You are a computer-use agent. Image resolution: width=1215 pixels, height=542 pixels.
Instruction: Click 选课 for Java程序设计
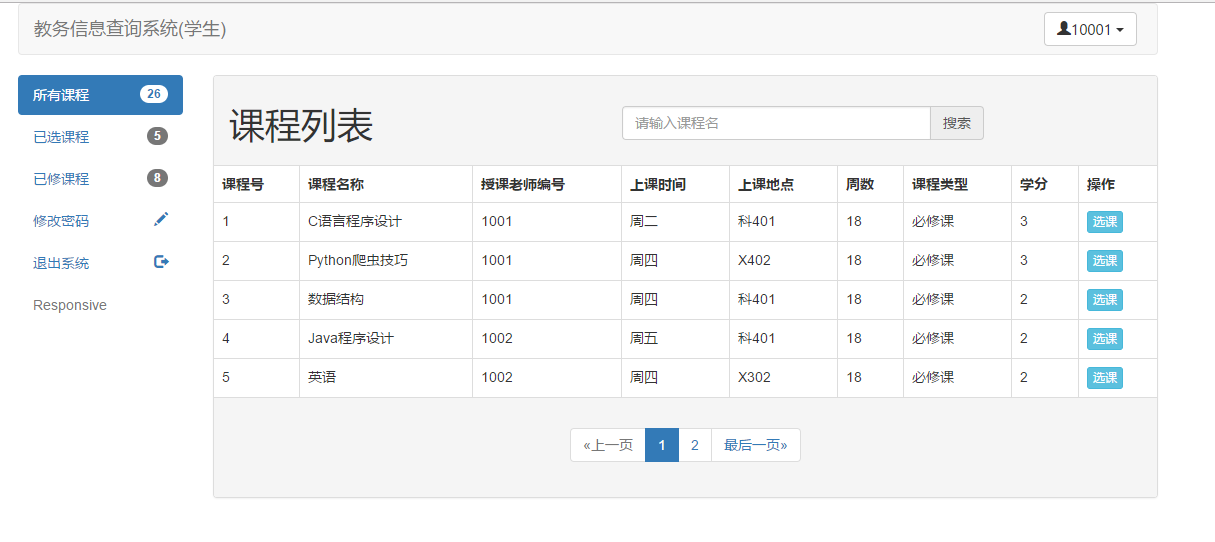pos(1105,339)
